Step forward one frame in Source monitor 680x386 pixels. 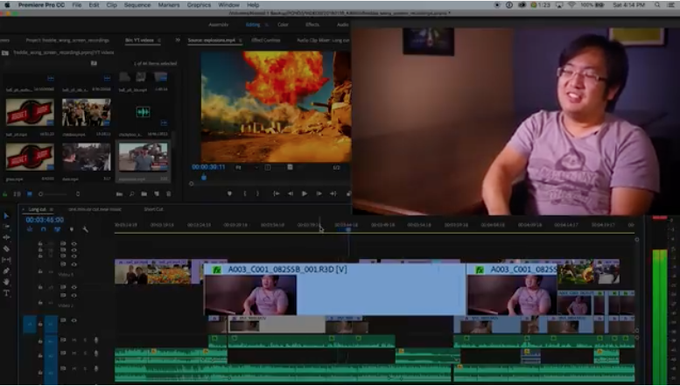point(319,193)
